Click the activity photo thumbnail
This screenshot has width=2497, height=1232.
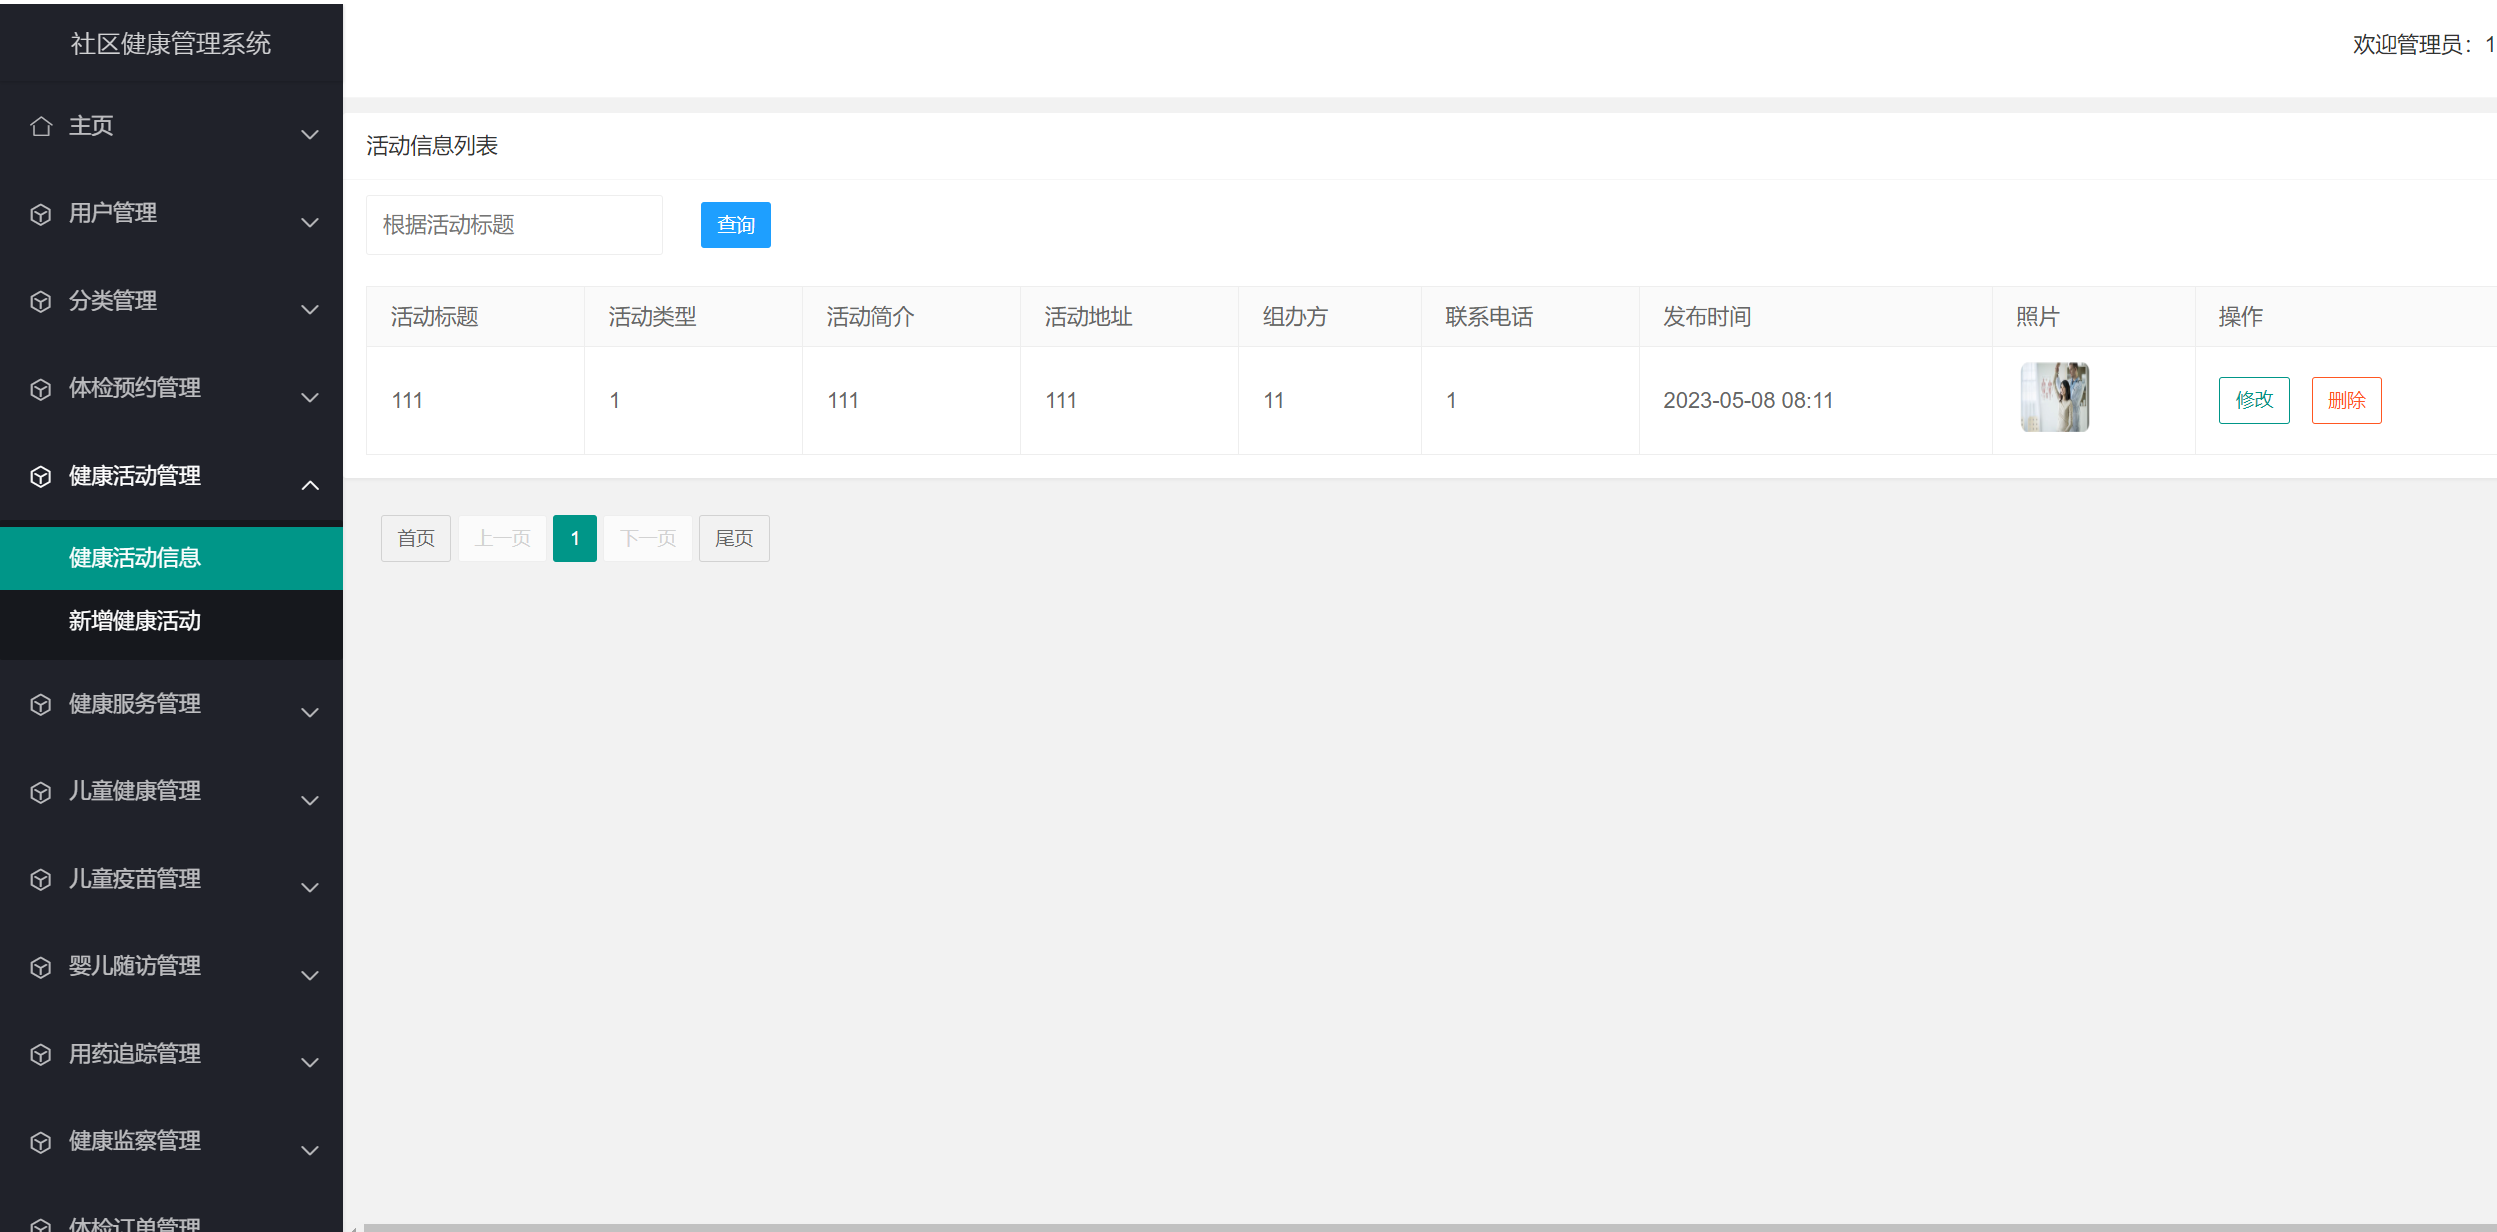(x=2056, y=397)
